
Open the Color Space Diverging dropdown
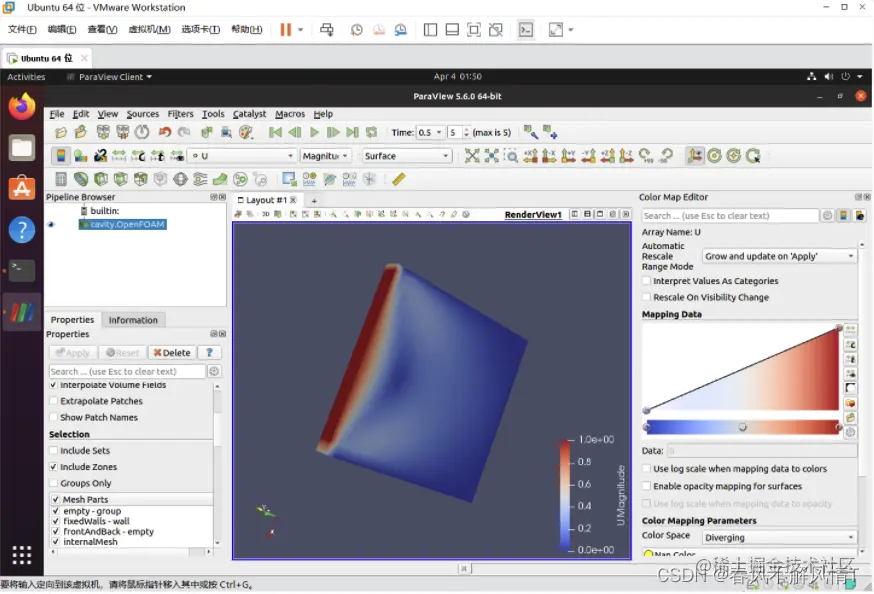point(779,538)
